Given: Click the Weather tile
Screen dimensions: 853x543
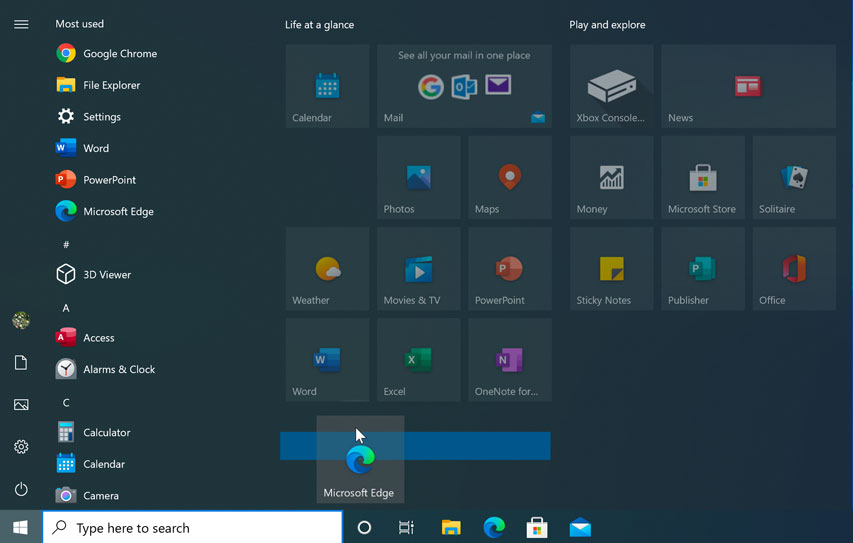Looking at the screenshot, I should tap(327, 269).
